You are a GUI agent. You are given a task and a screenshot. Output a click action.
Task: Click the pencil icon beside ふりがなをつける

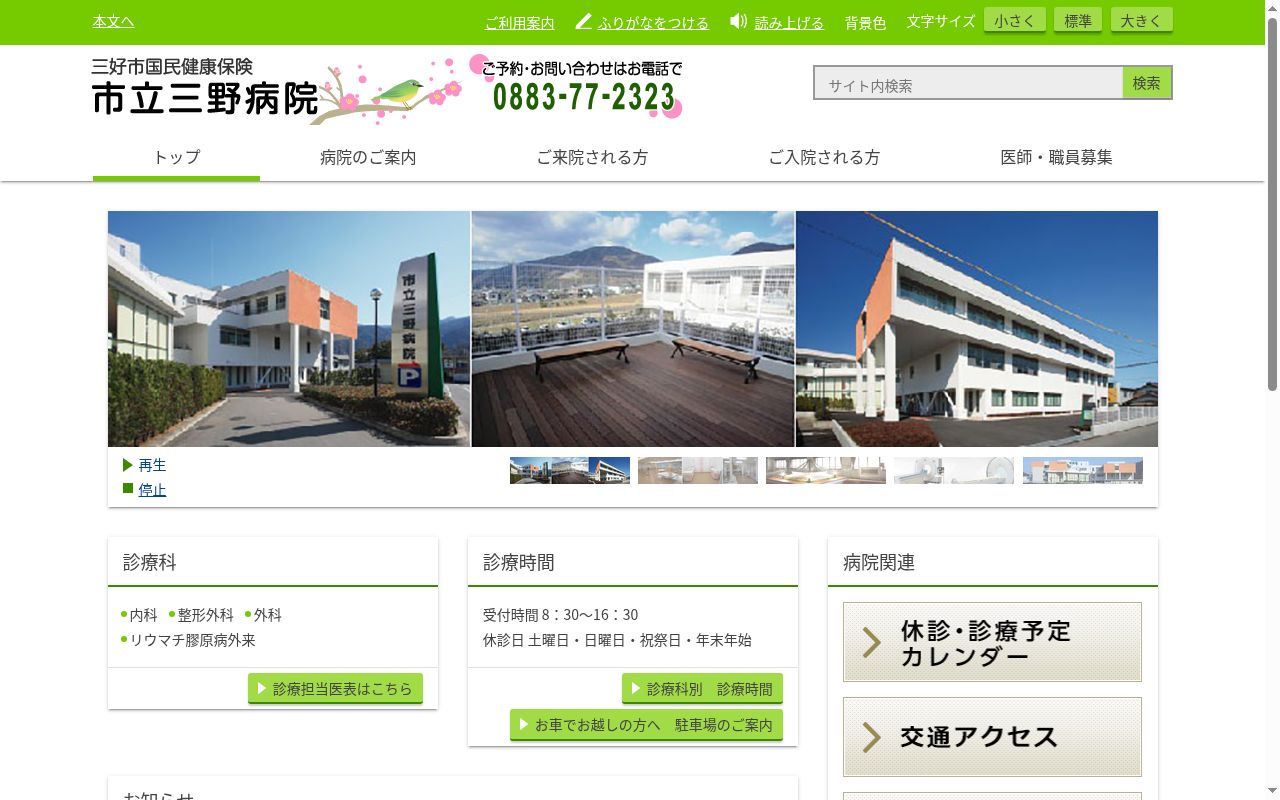tap(584, 21)
